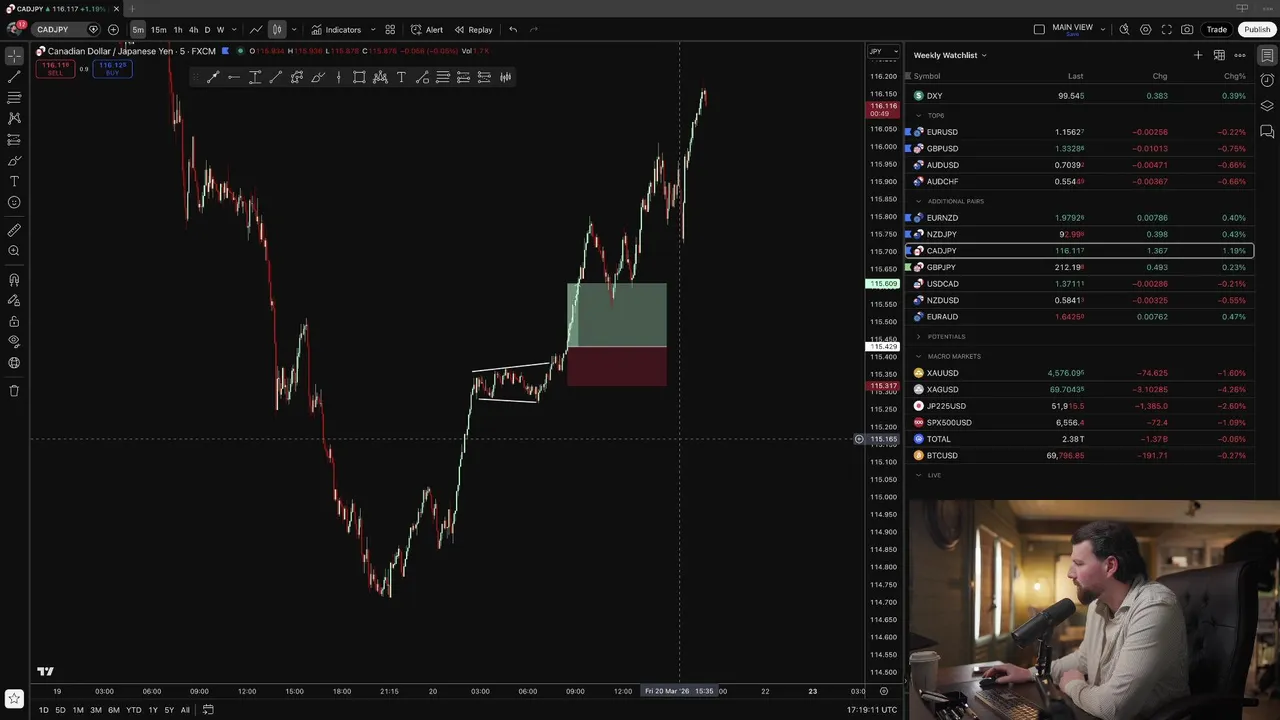
Task: Open the object tree globe icon
Action: point(14,363)
